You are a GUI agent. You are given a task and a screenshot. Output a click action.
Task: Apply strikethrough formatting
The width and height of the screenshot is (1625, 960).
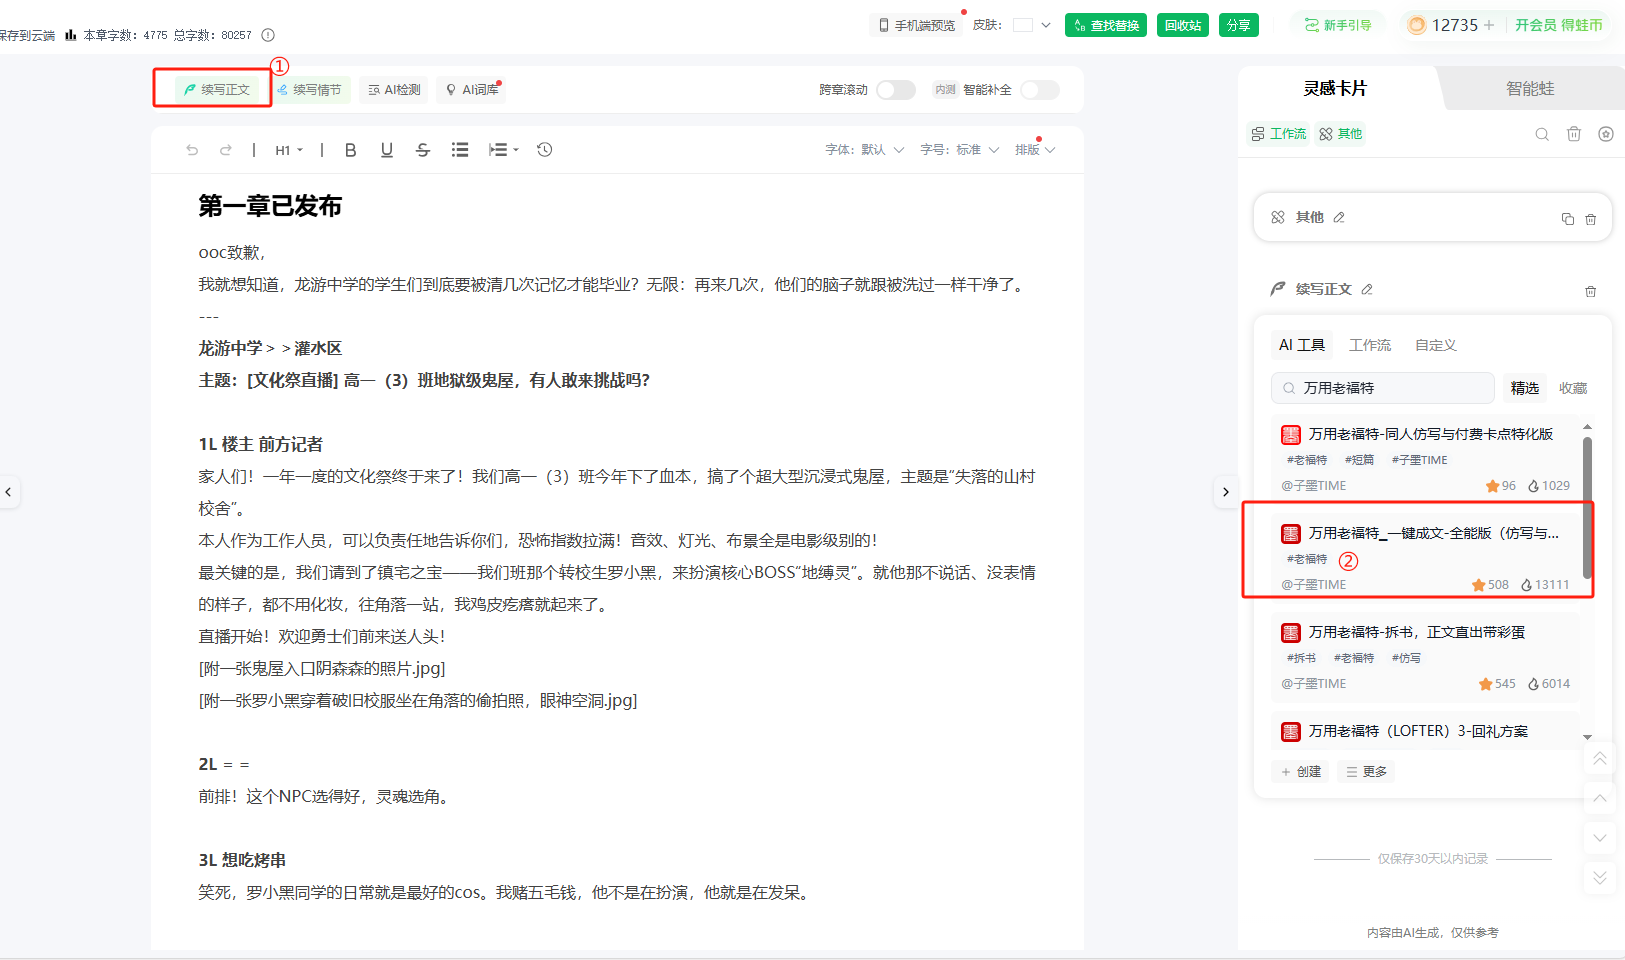[423, 150]
